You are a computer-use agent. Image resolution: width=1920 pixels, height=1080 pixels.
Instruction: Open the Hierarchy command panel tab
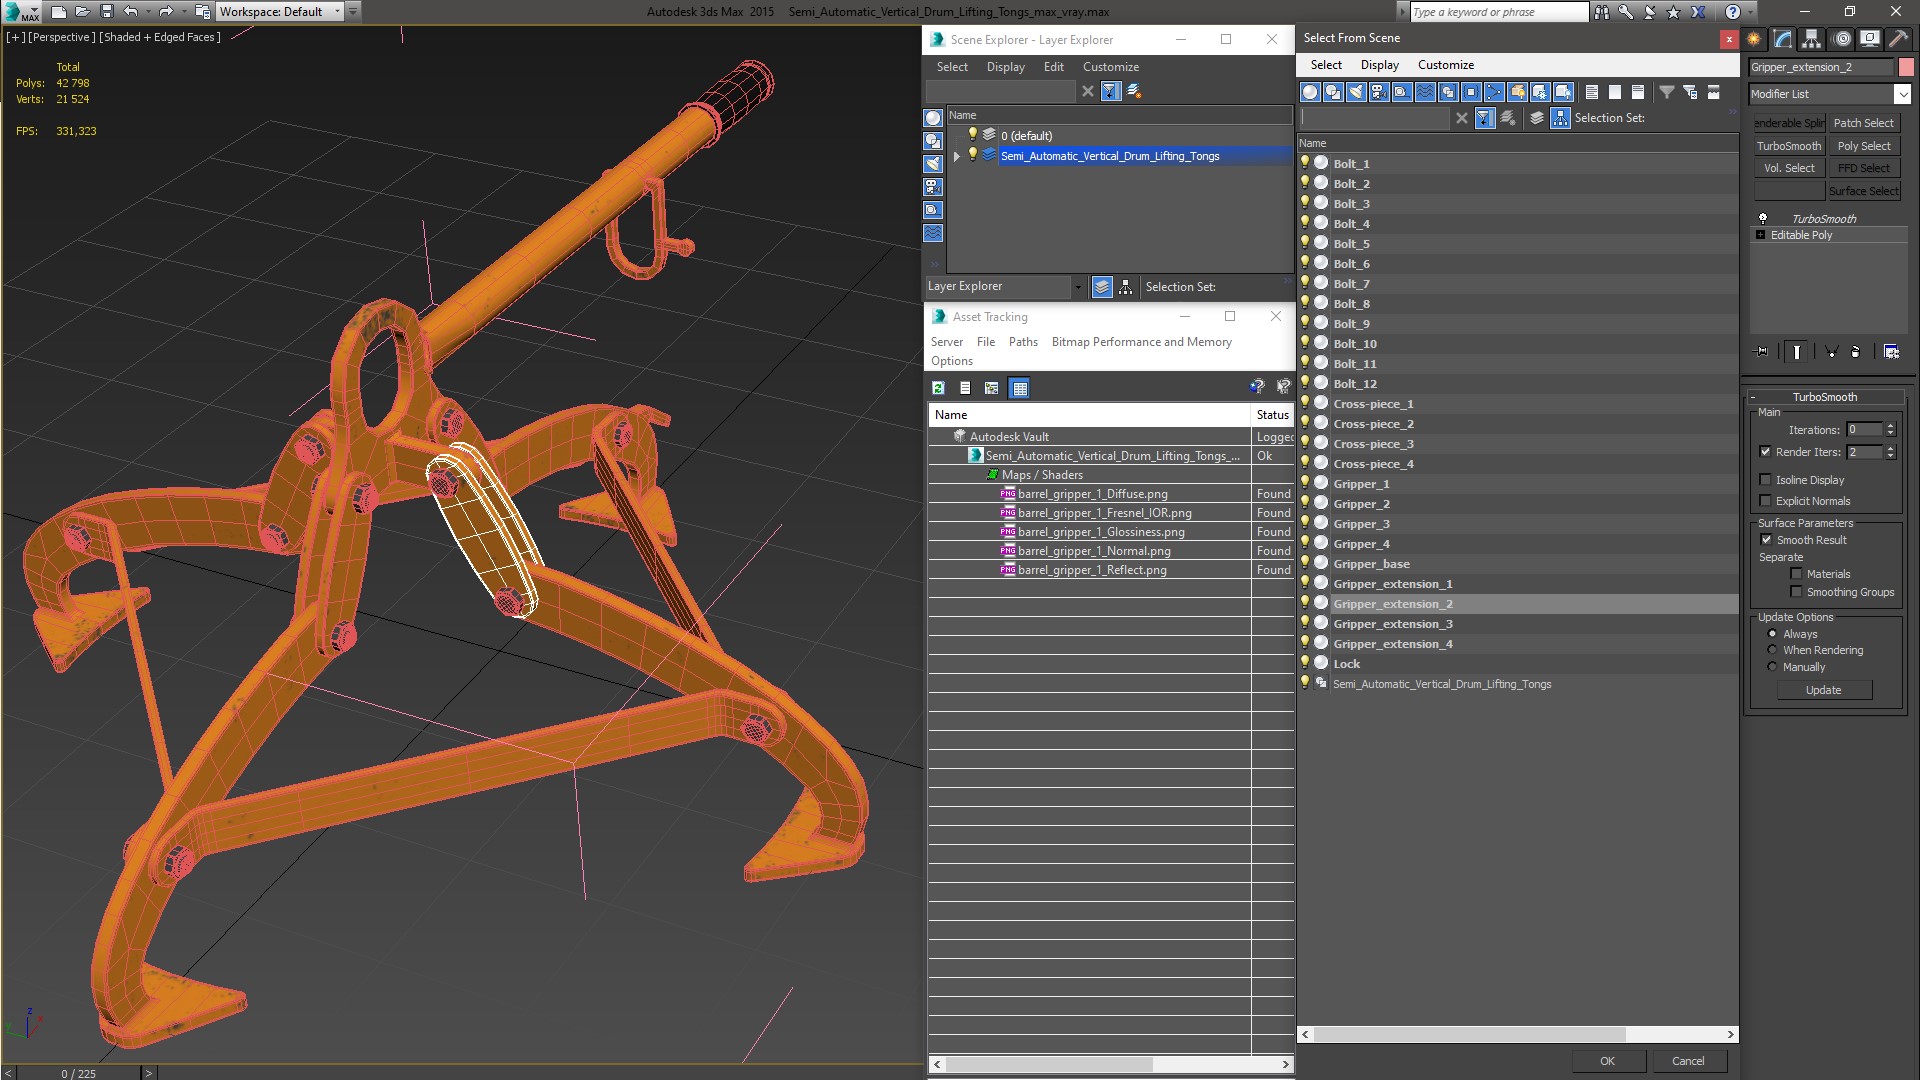click(1812, 39)
